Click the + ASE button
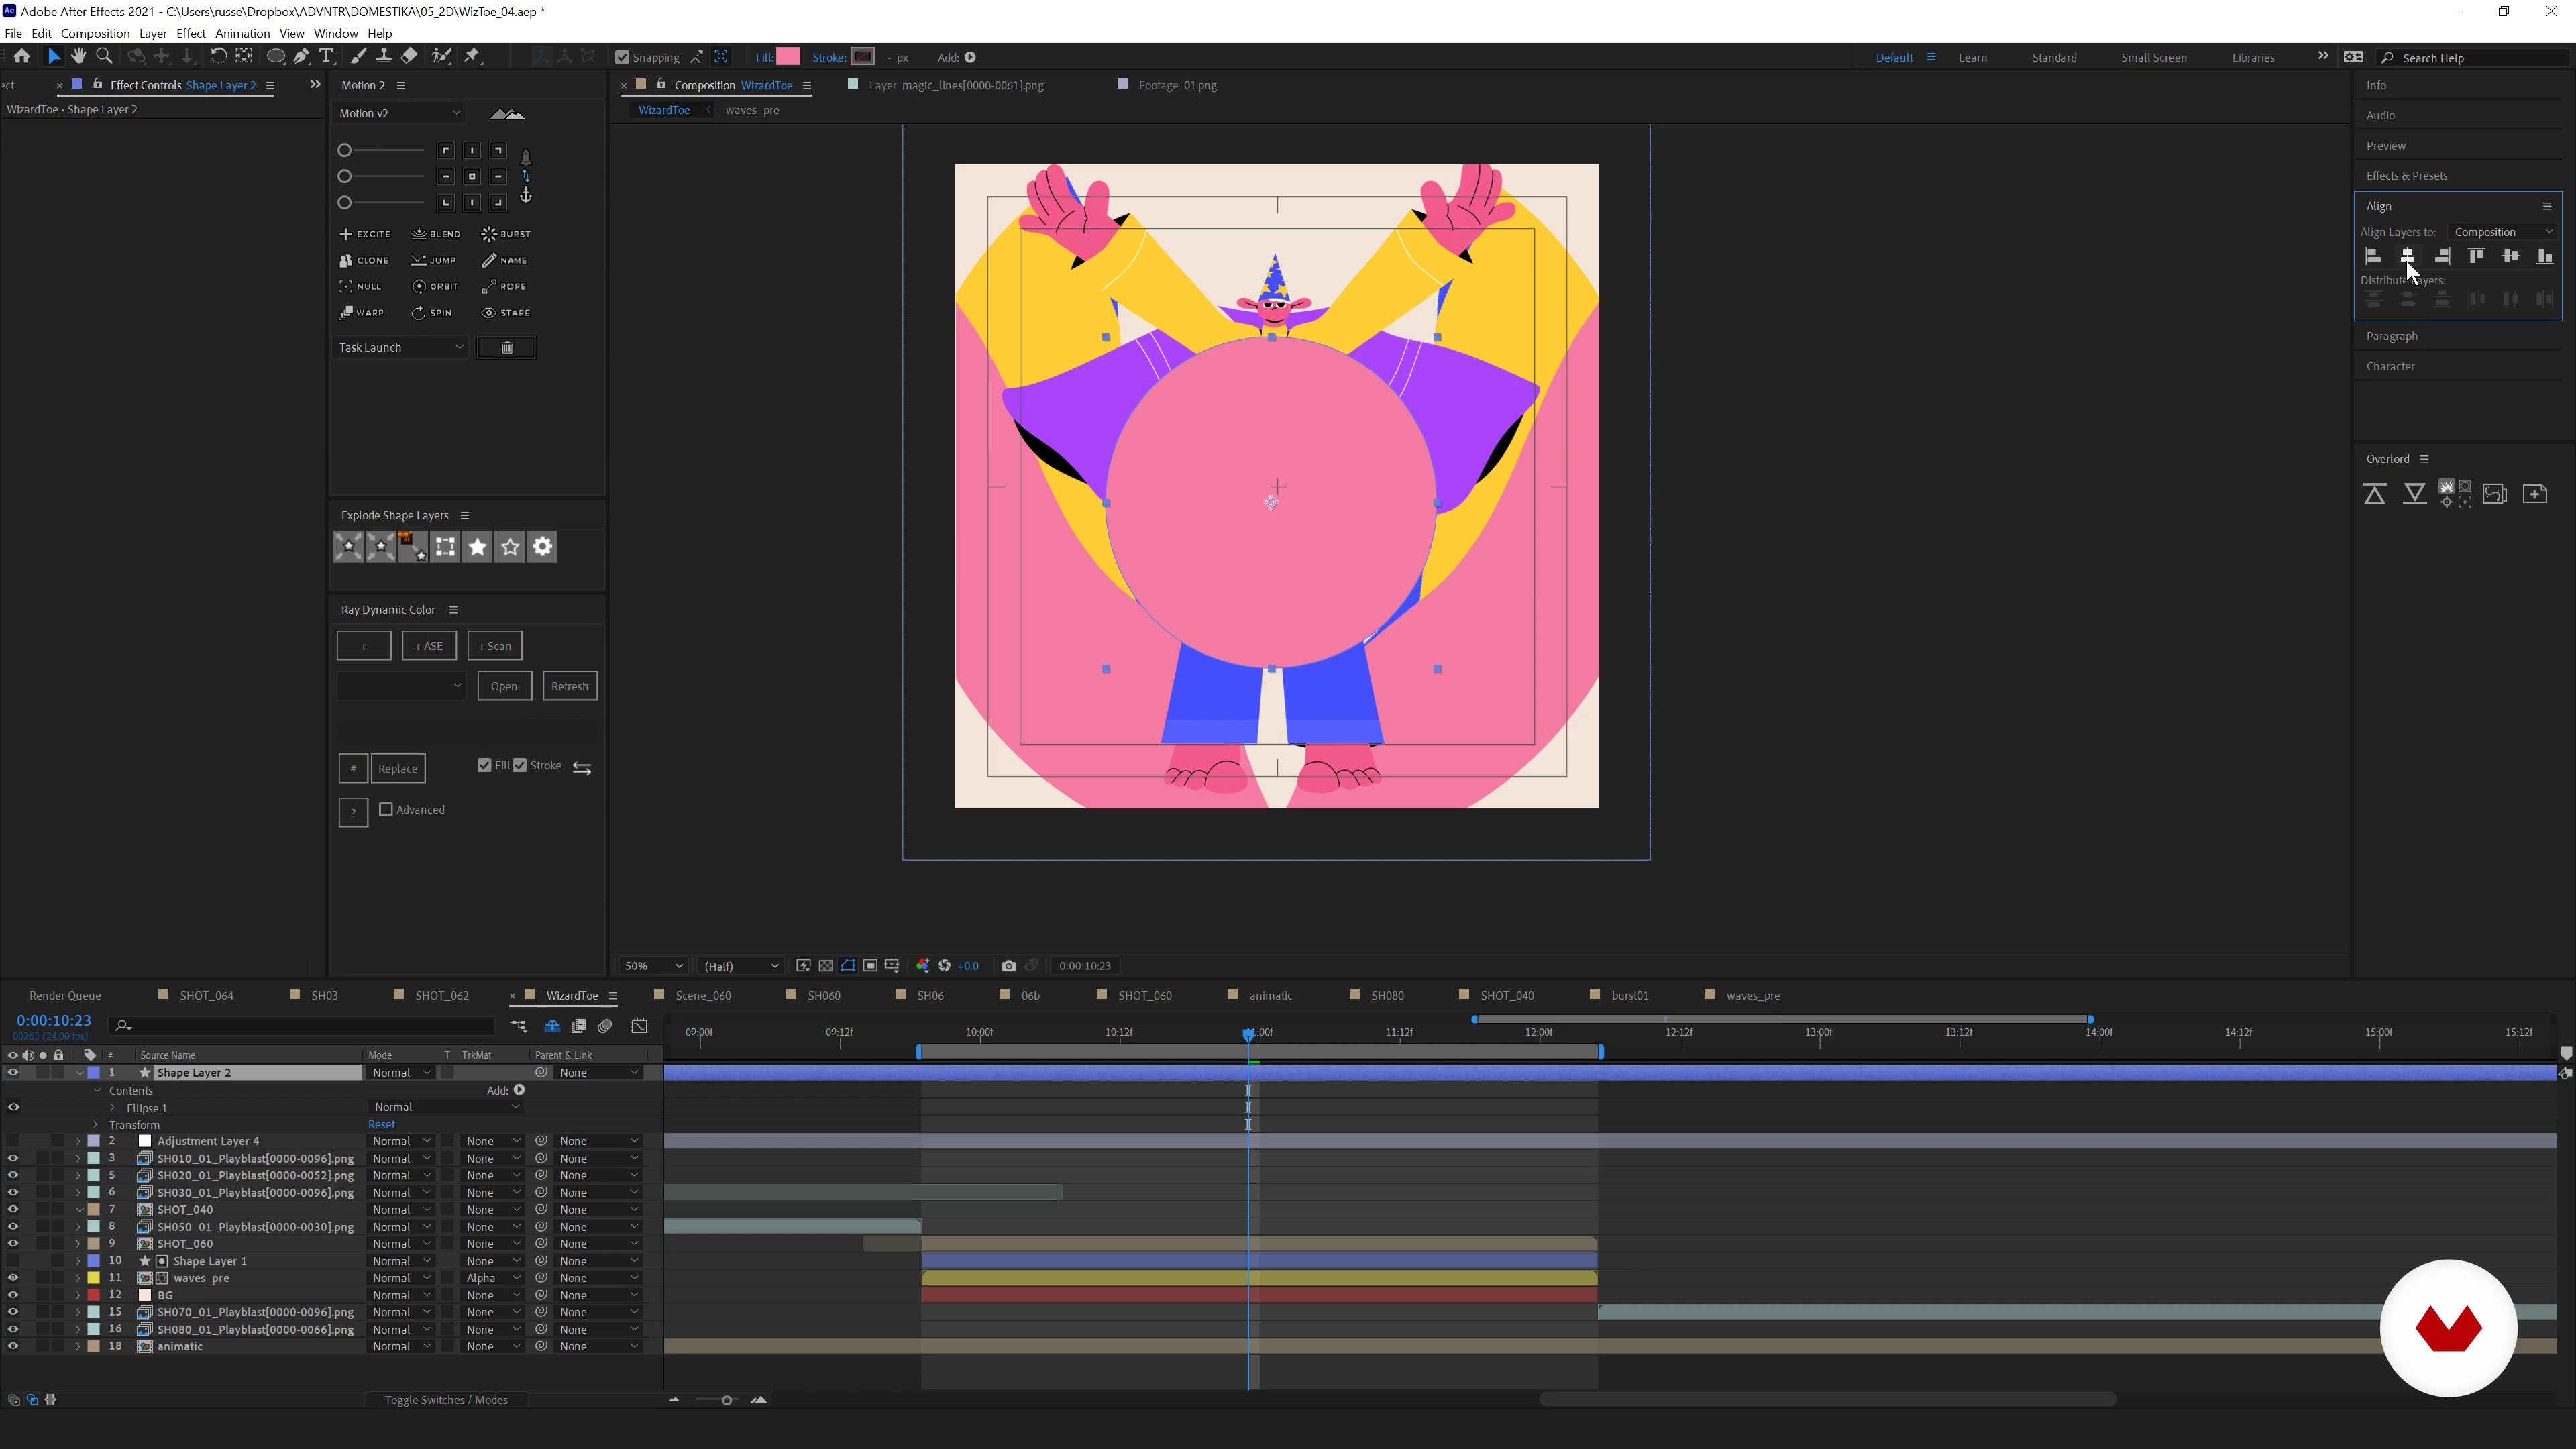This screenshot has width=2576, height=1449. (x=429, y=646)
